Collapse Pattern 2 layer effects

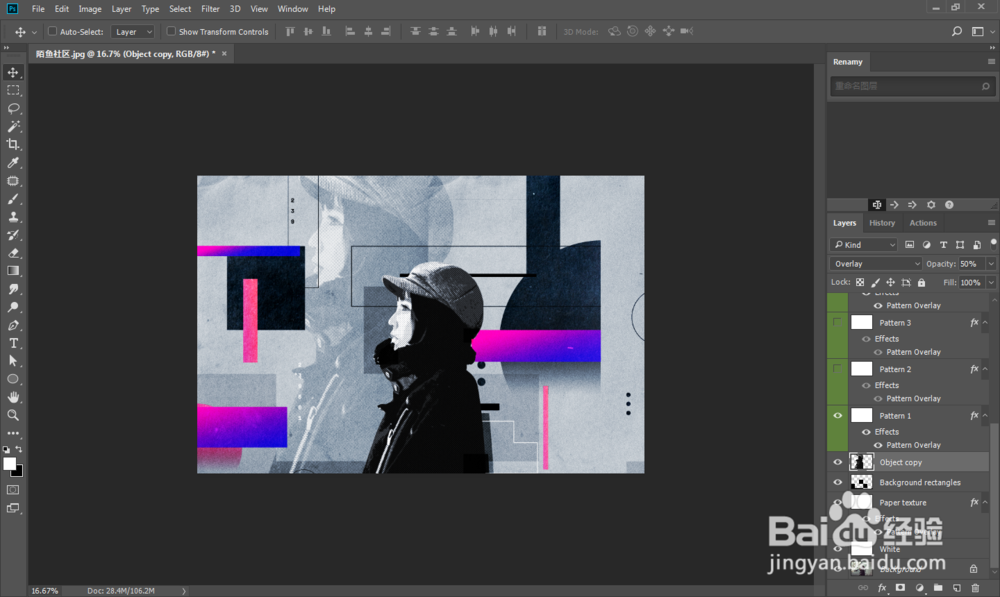point(985,369)
